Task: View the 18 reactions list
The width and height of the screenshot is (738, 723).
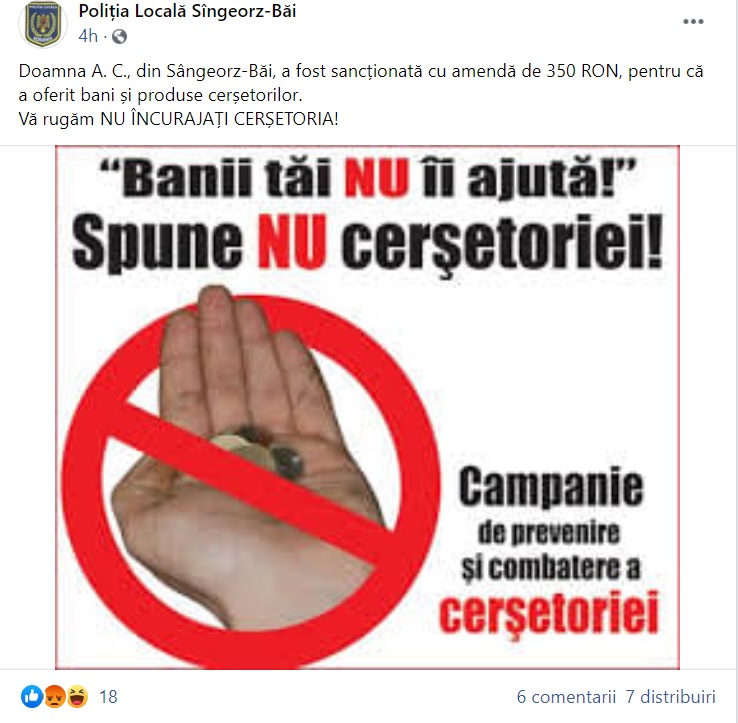Action: (x=108, y=697)
